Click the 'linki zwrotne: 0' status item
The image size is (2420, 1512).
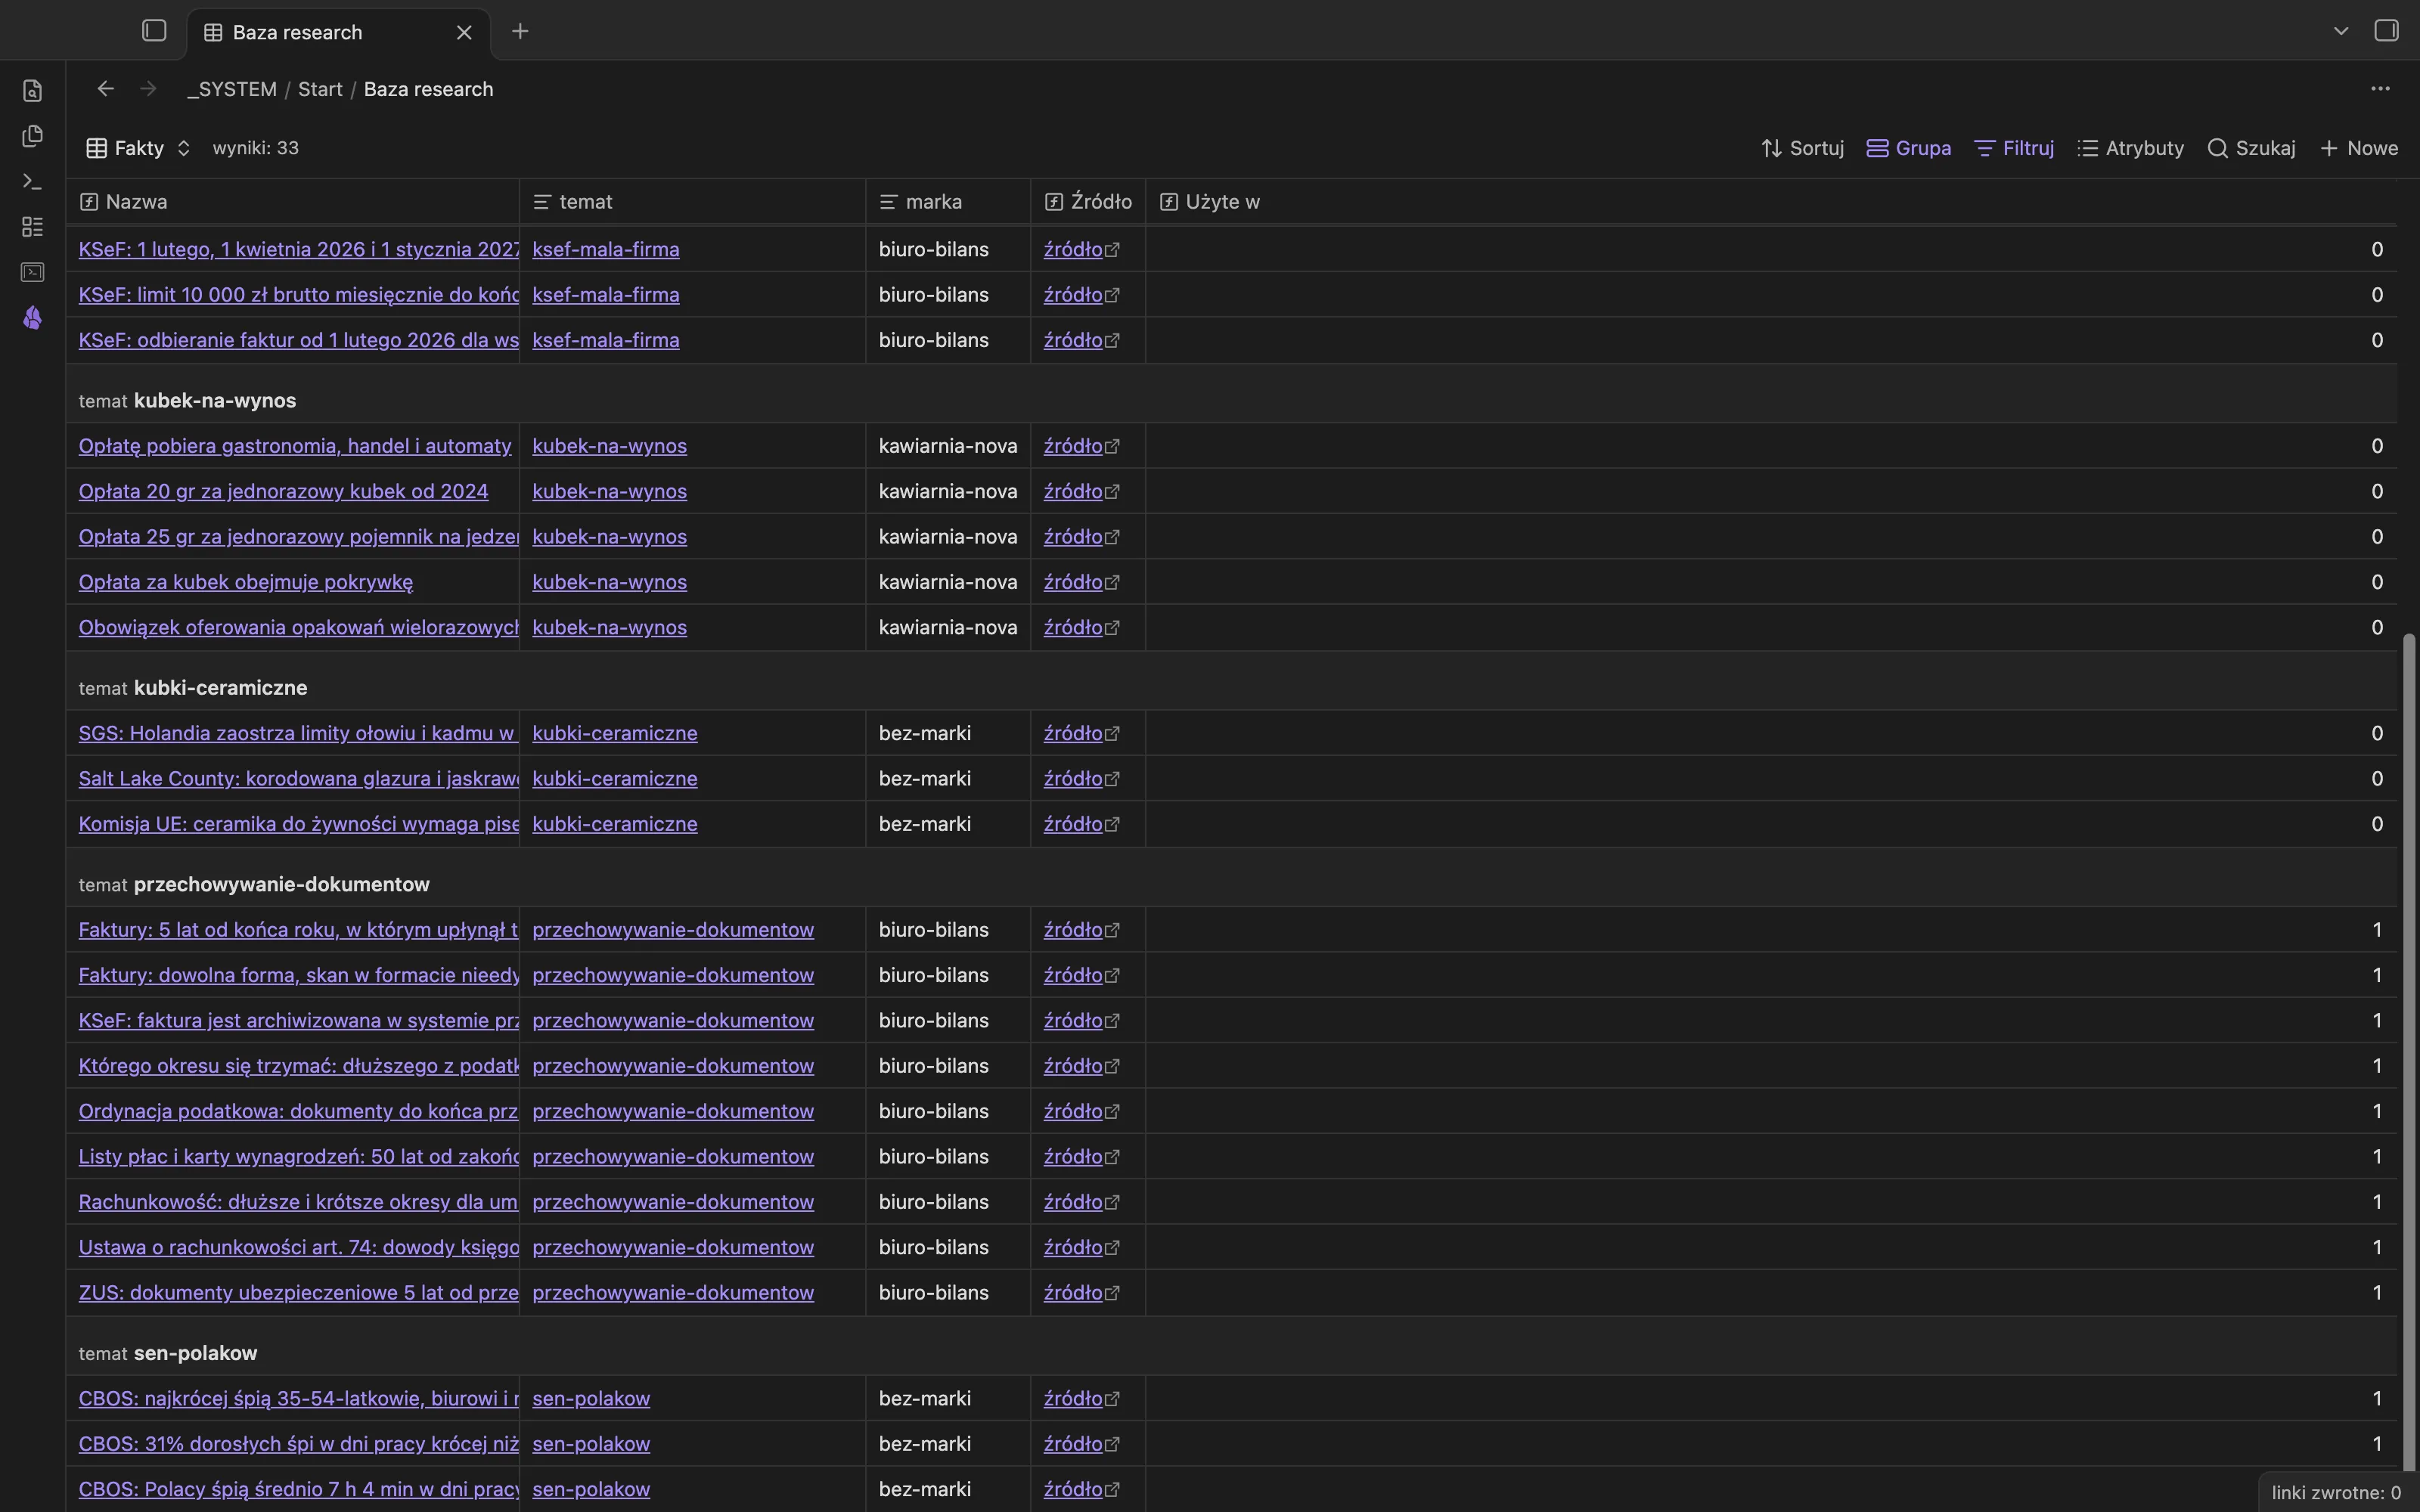click(x=2336, y=1492)
